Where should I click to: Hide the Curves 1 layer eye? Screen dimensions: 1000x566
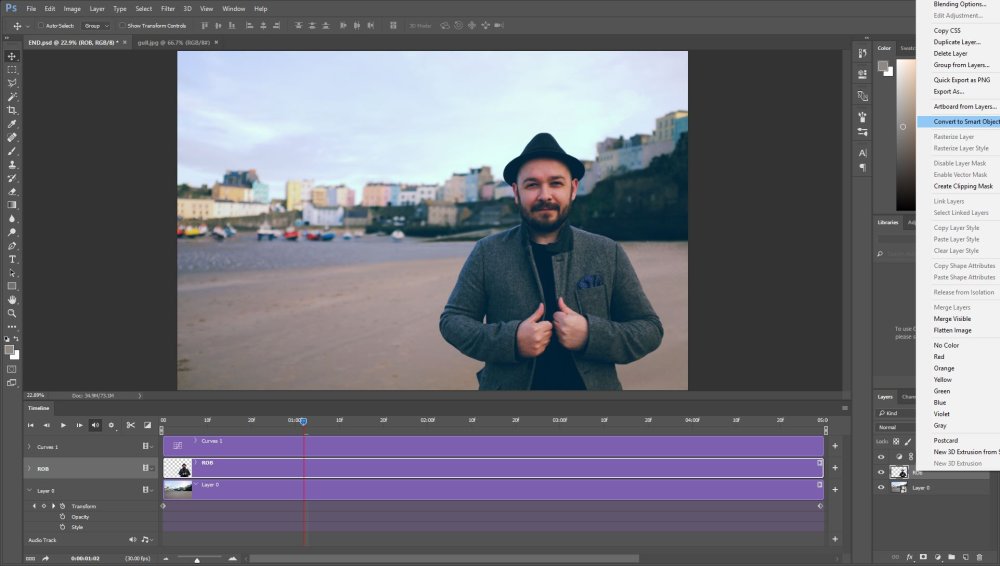(x=881, y=457)
